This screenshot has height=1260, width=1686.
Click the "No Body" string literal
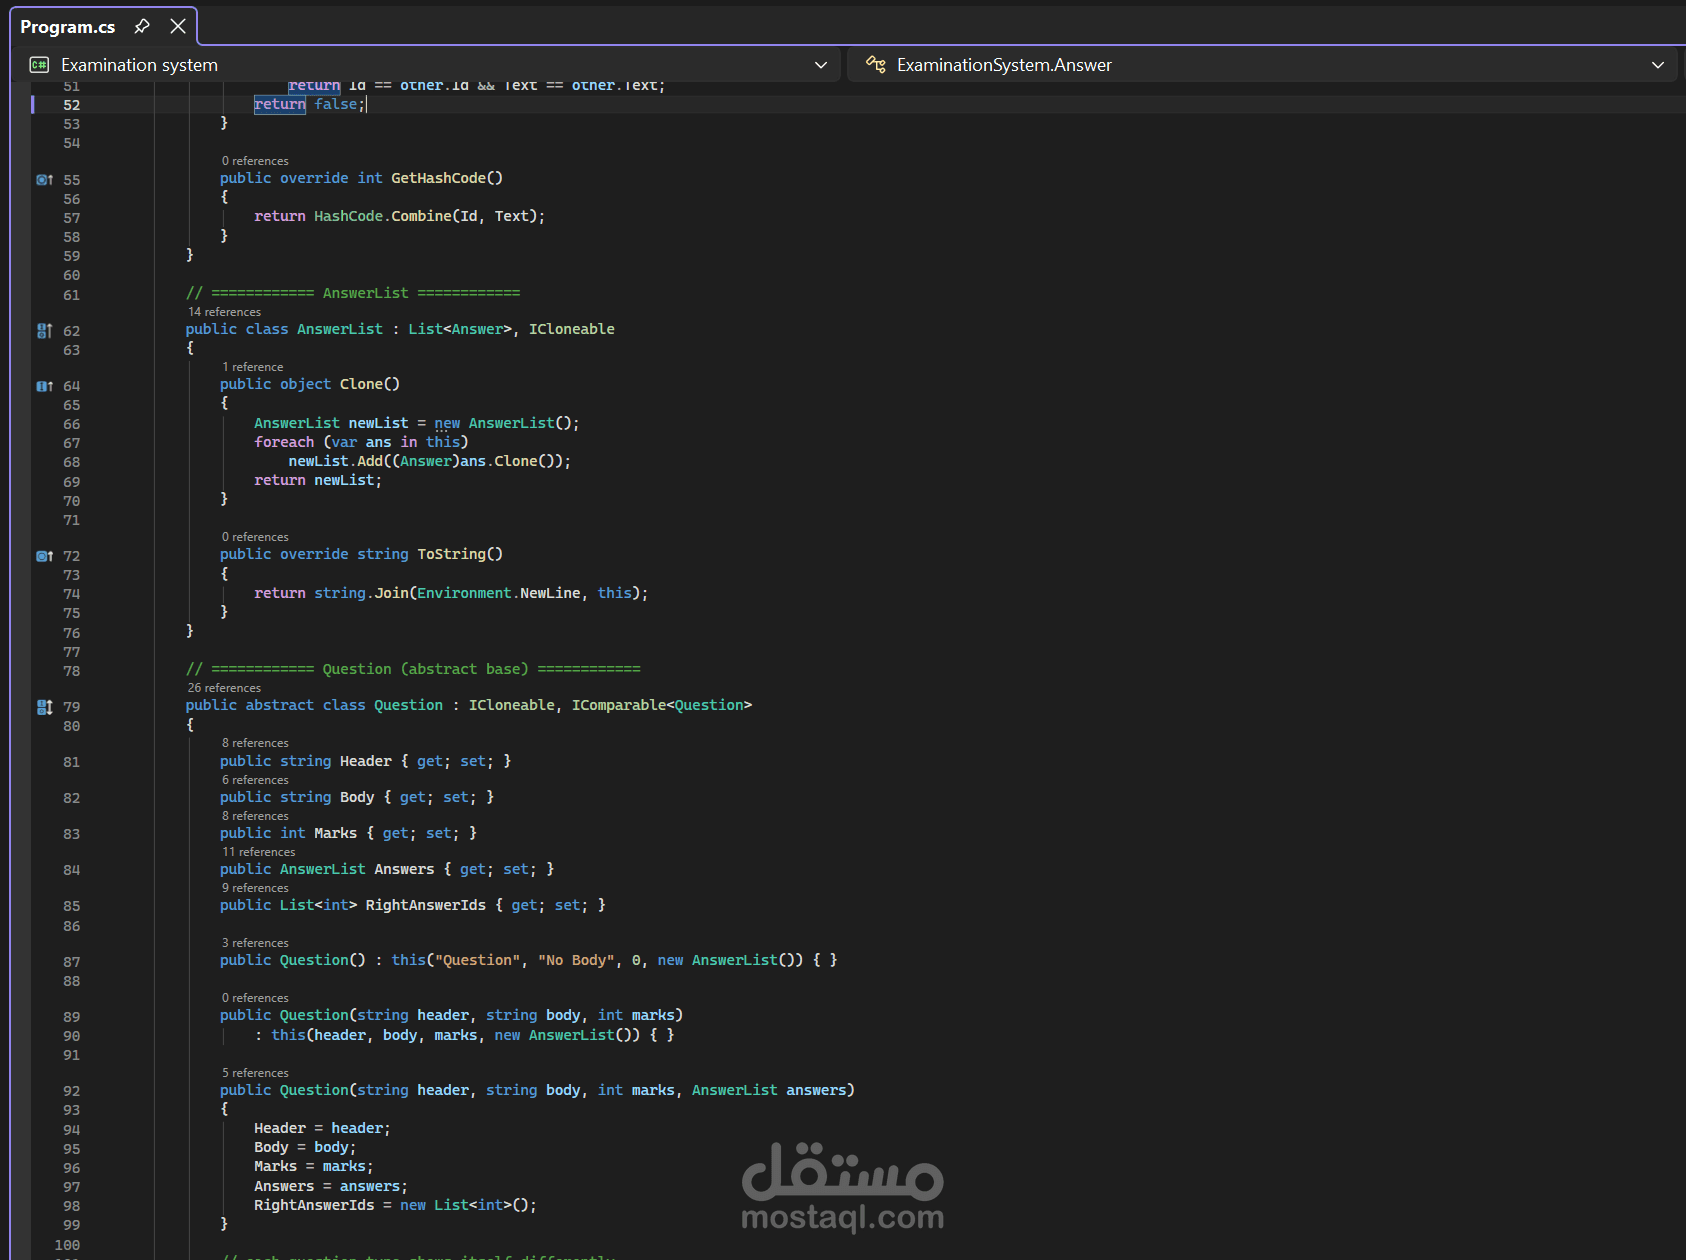576,960
